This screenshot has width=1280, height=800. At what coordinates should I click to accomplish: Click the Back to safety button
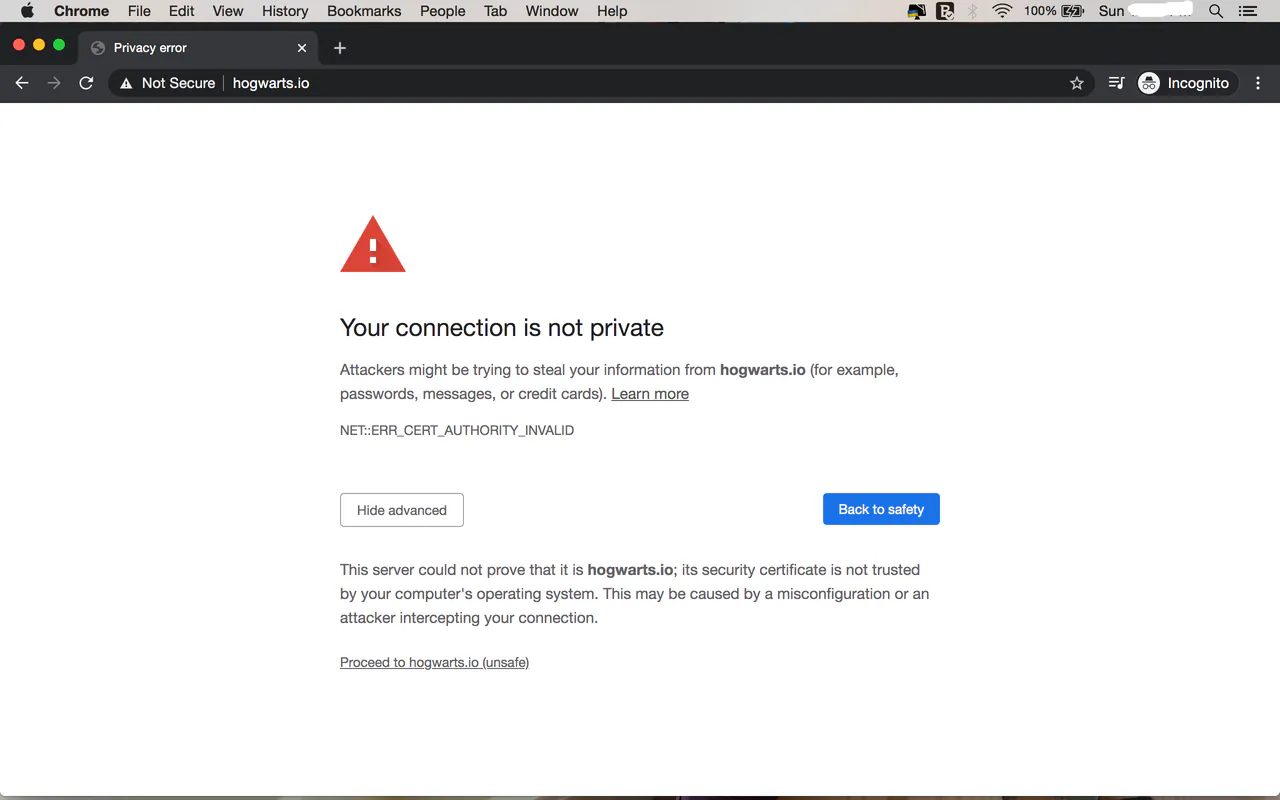click(881, 509)
